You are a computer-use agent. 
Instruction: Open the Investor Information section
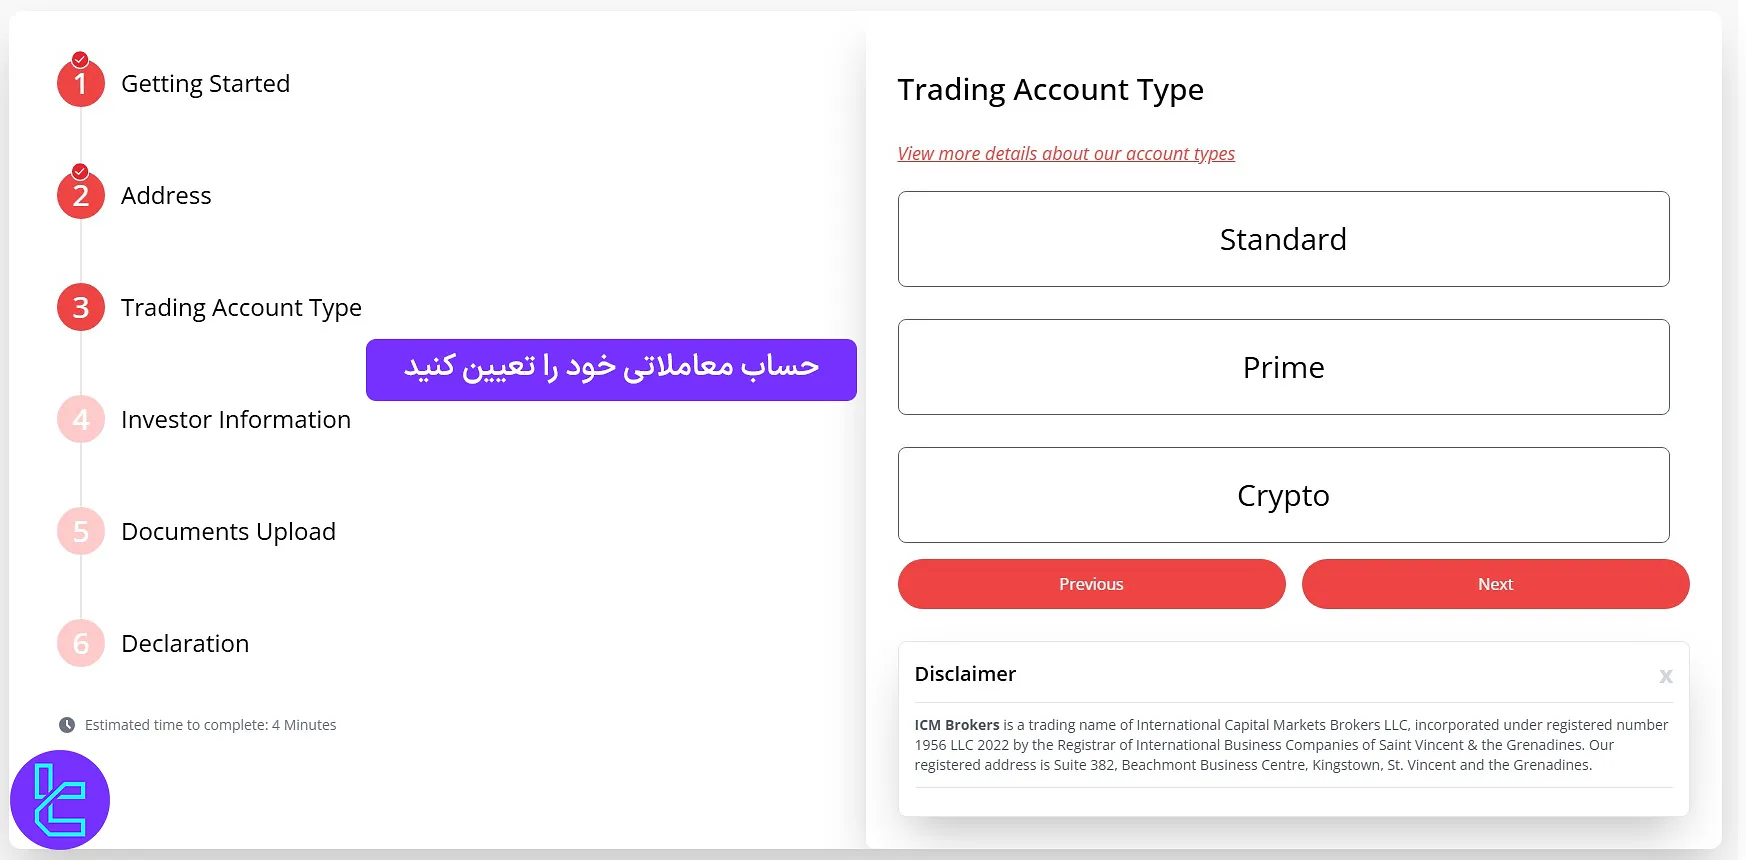[236, 419]
